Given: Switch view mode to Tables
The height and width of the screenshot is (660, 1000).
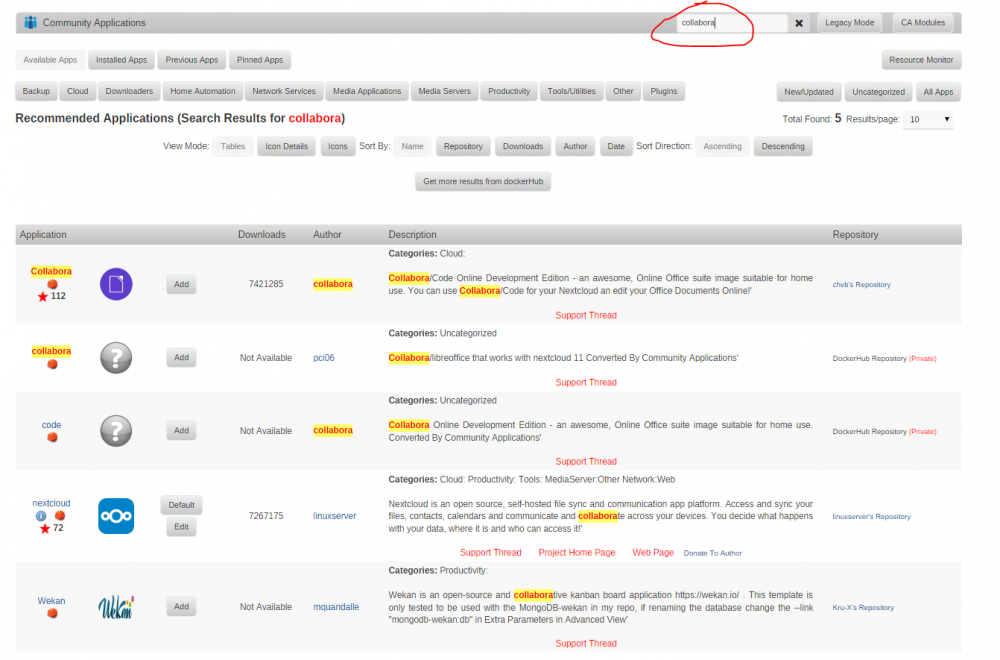Looking at the screenshot, I should coord(233,146).
